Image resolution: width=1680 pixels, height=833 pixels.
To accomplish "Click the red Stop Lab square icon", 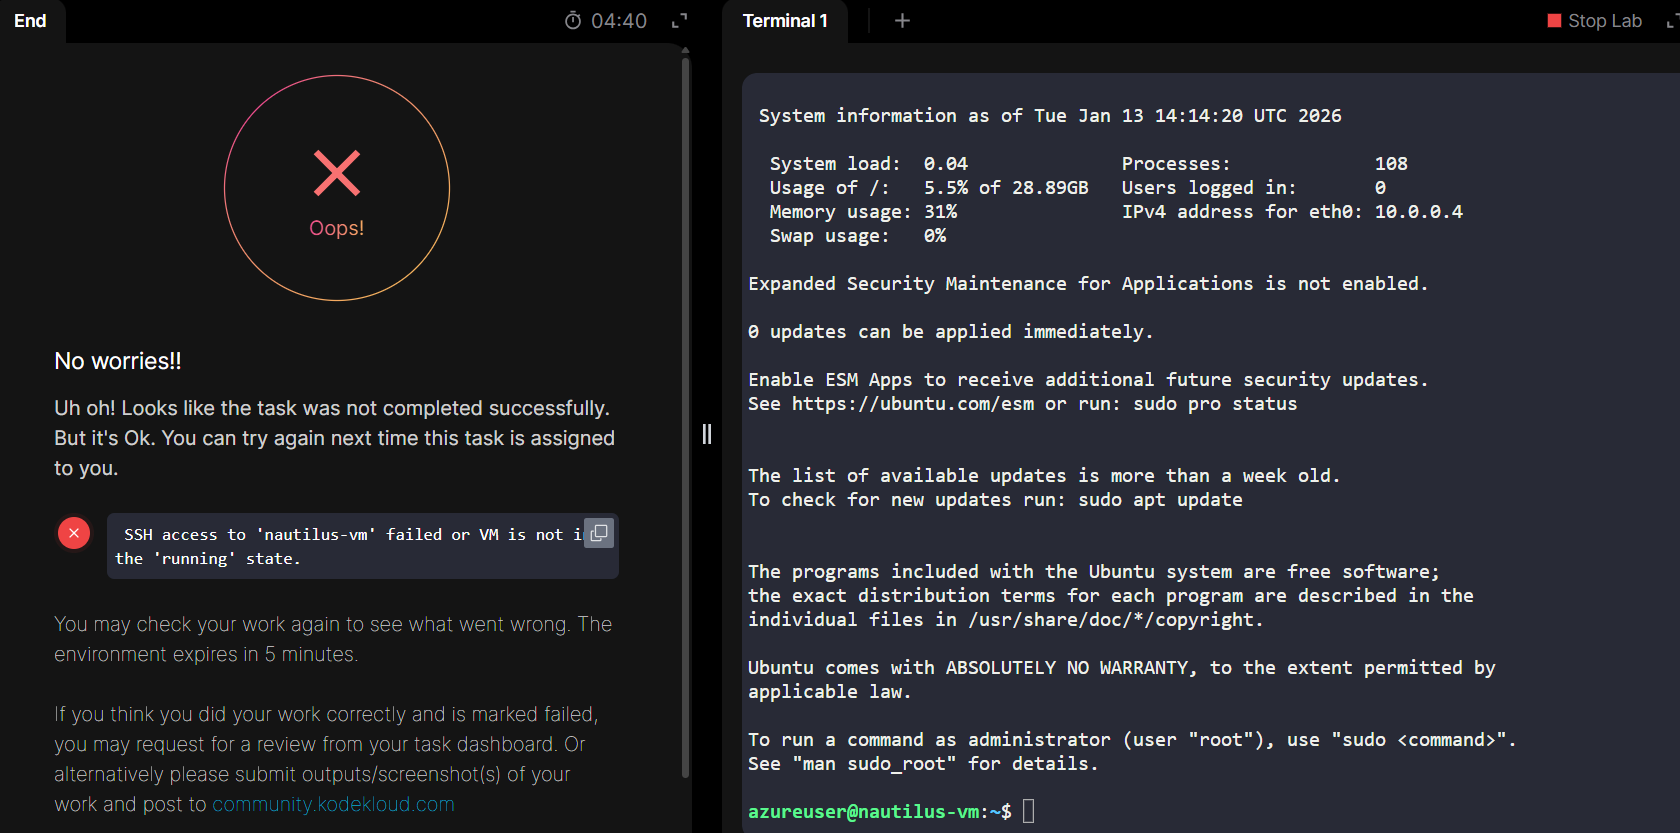I will (x=1554, y=21).
